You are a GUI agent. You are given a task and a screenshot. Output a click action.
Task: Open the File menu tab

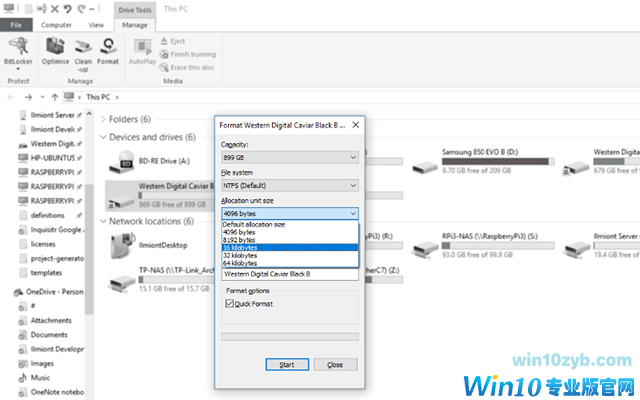[x=17, y=24]
